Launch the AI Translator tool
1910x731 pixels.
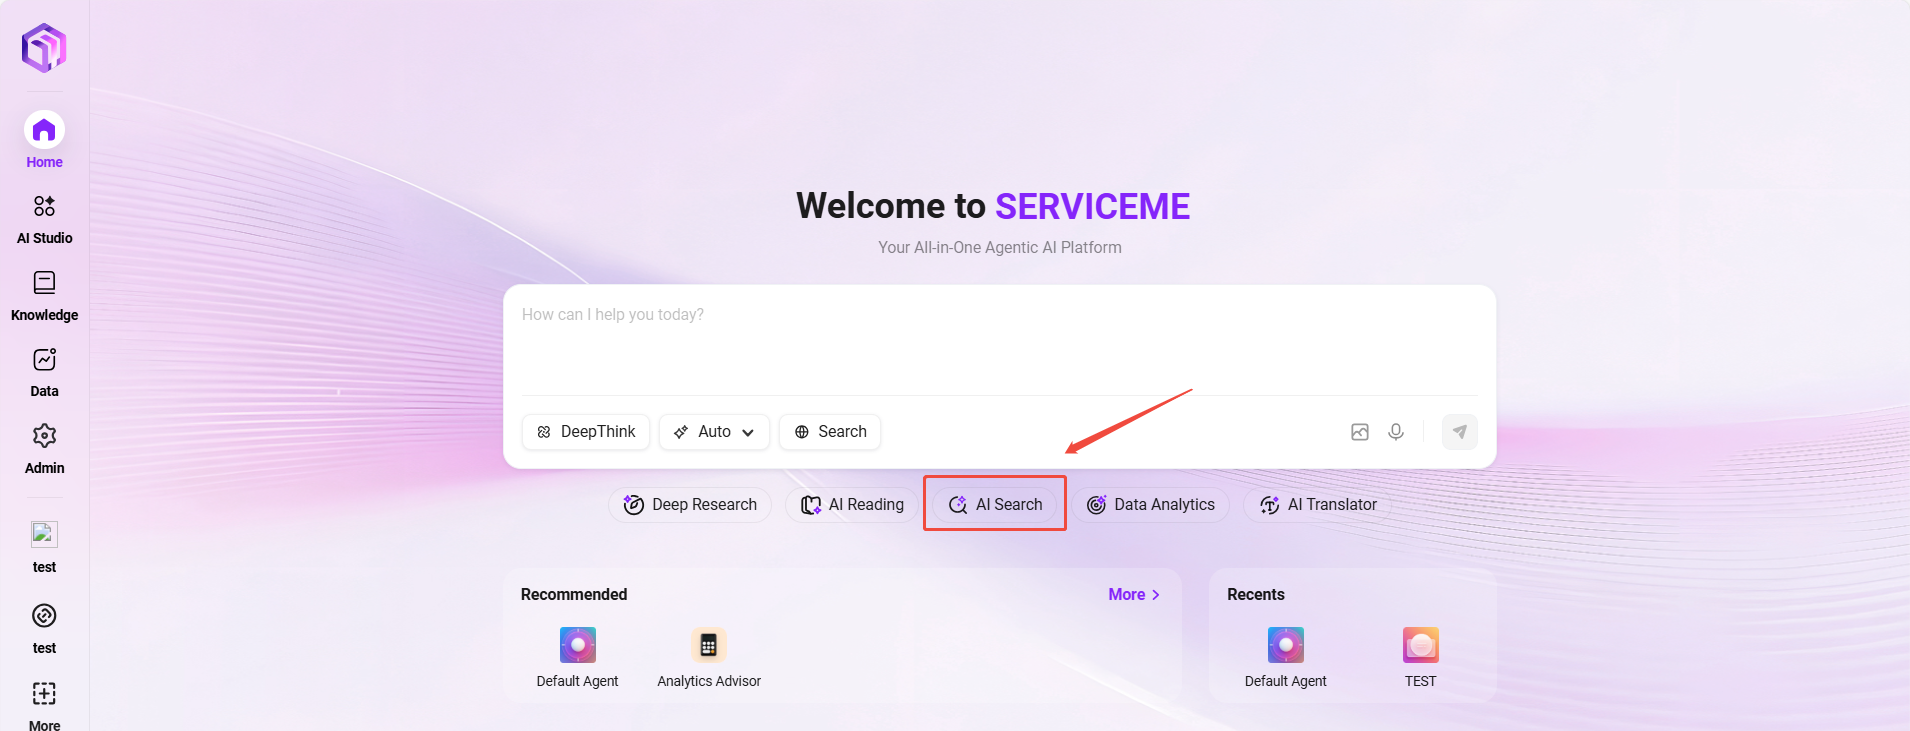1317,505
